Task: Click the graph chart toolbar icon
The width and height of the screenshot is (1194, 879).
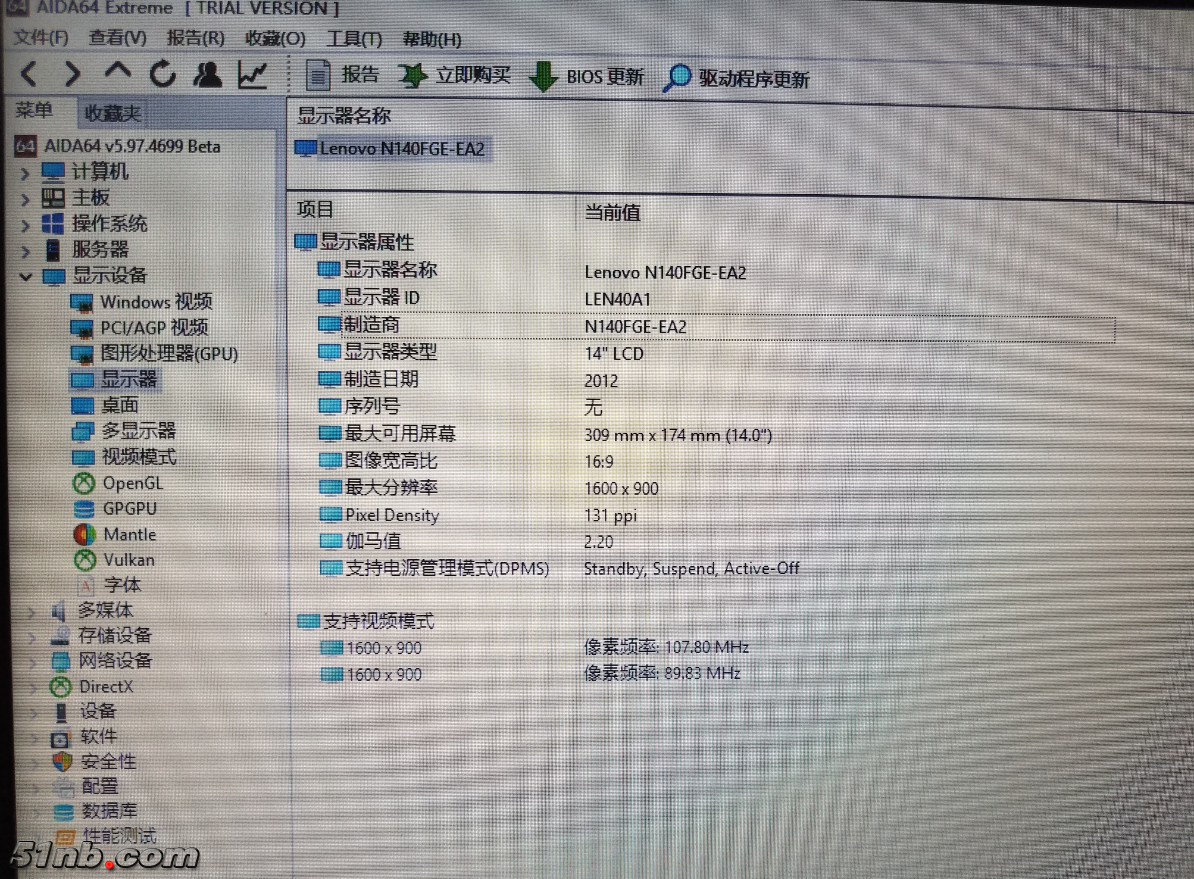Action: [x=252, y=74]
